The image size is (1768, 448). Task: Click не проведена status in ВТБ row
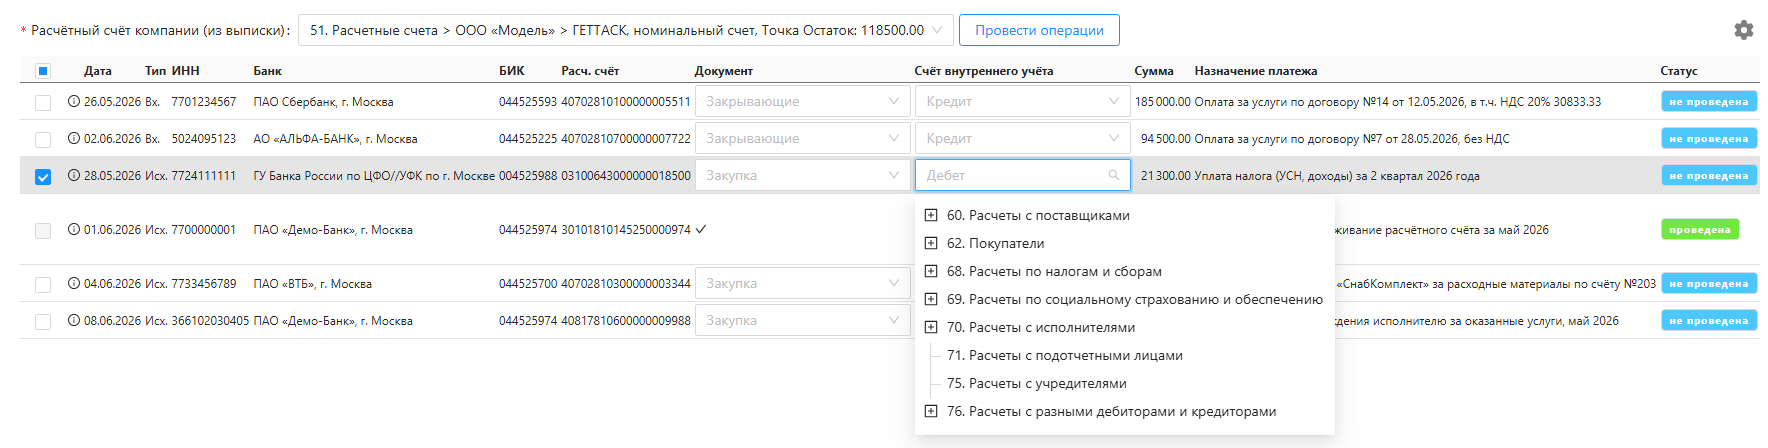click(x=1709, y=283)
